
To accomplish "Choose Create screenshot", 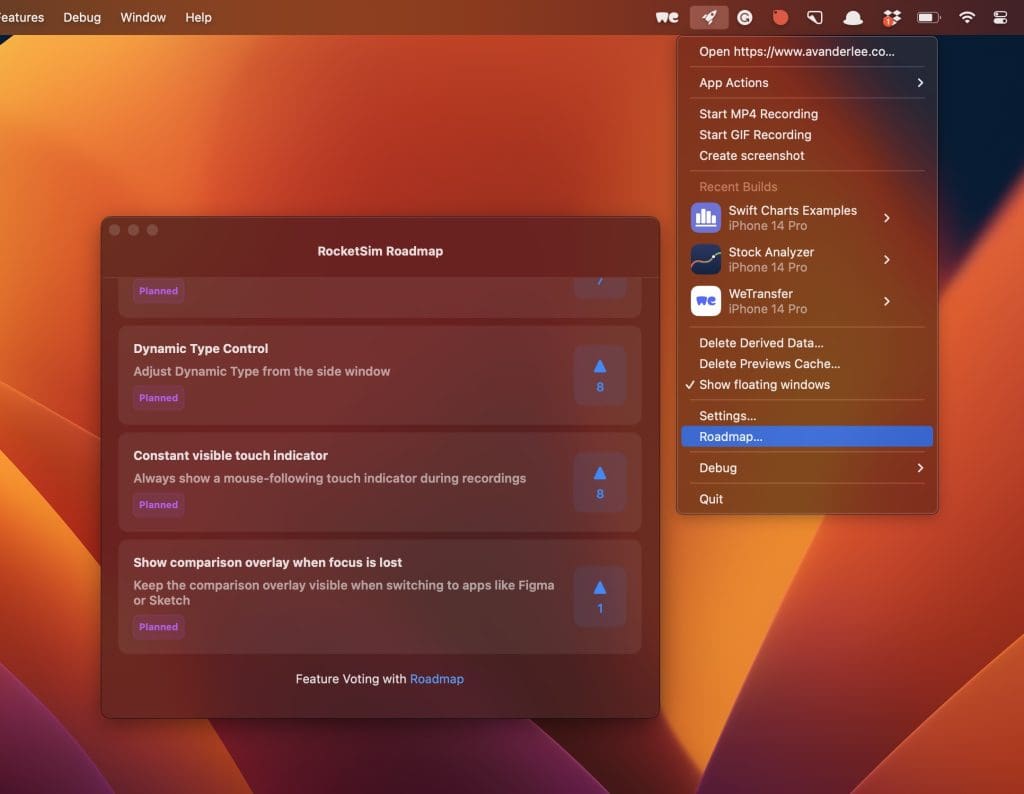I will (x=807, y=155).
